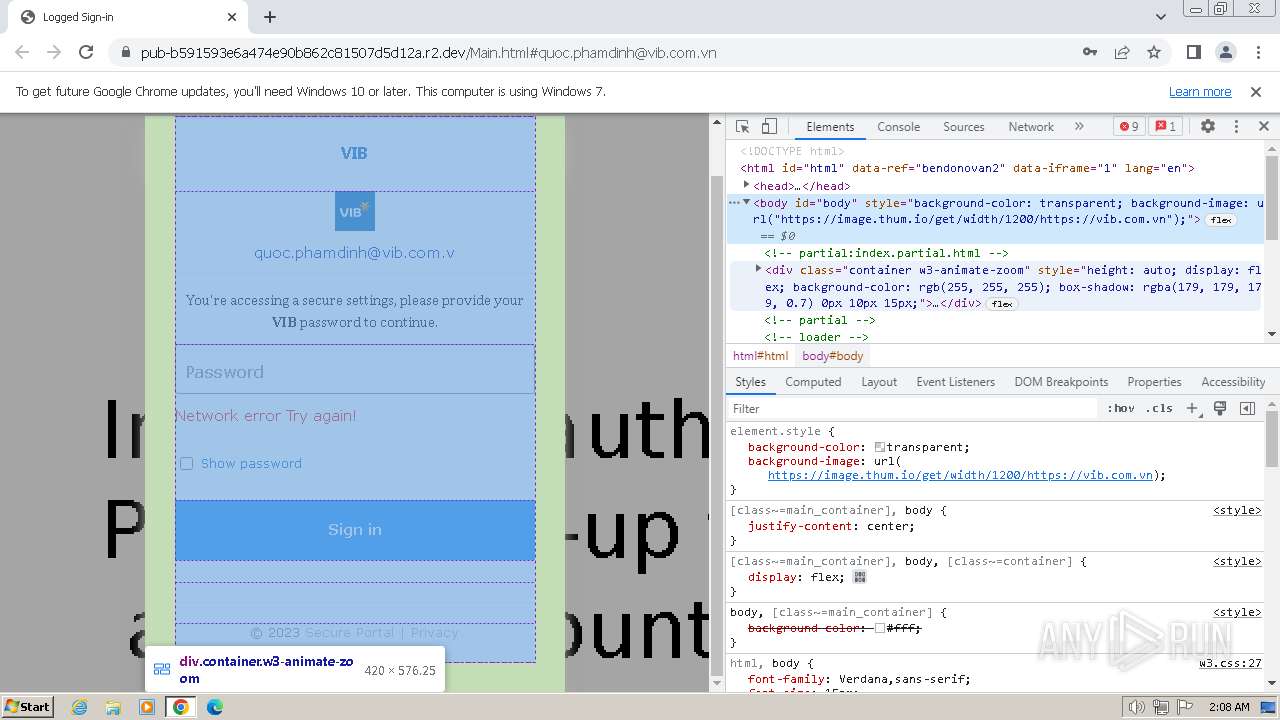Toggle the rendering emulations paintbrush icon
This screenshot has height=720, width=1280.
click(1220, 408)
